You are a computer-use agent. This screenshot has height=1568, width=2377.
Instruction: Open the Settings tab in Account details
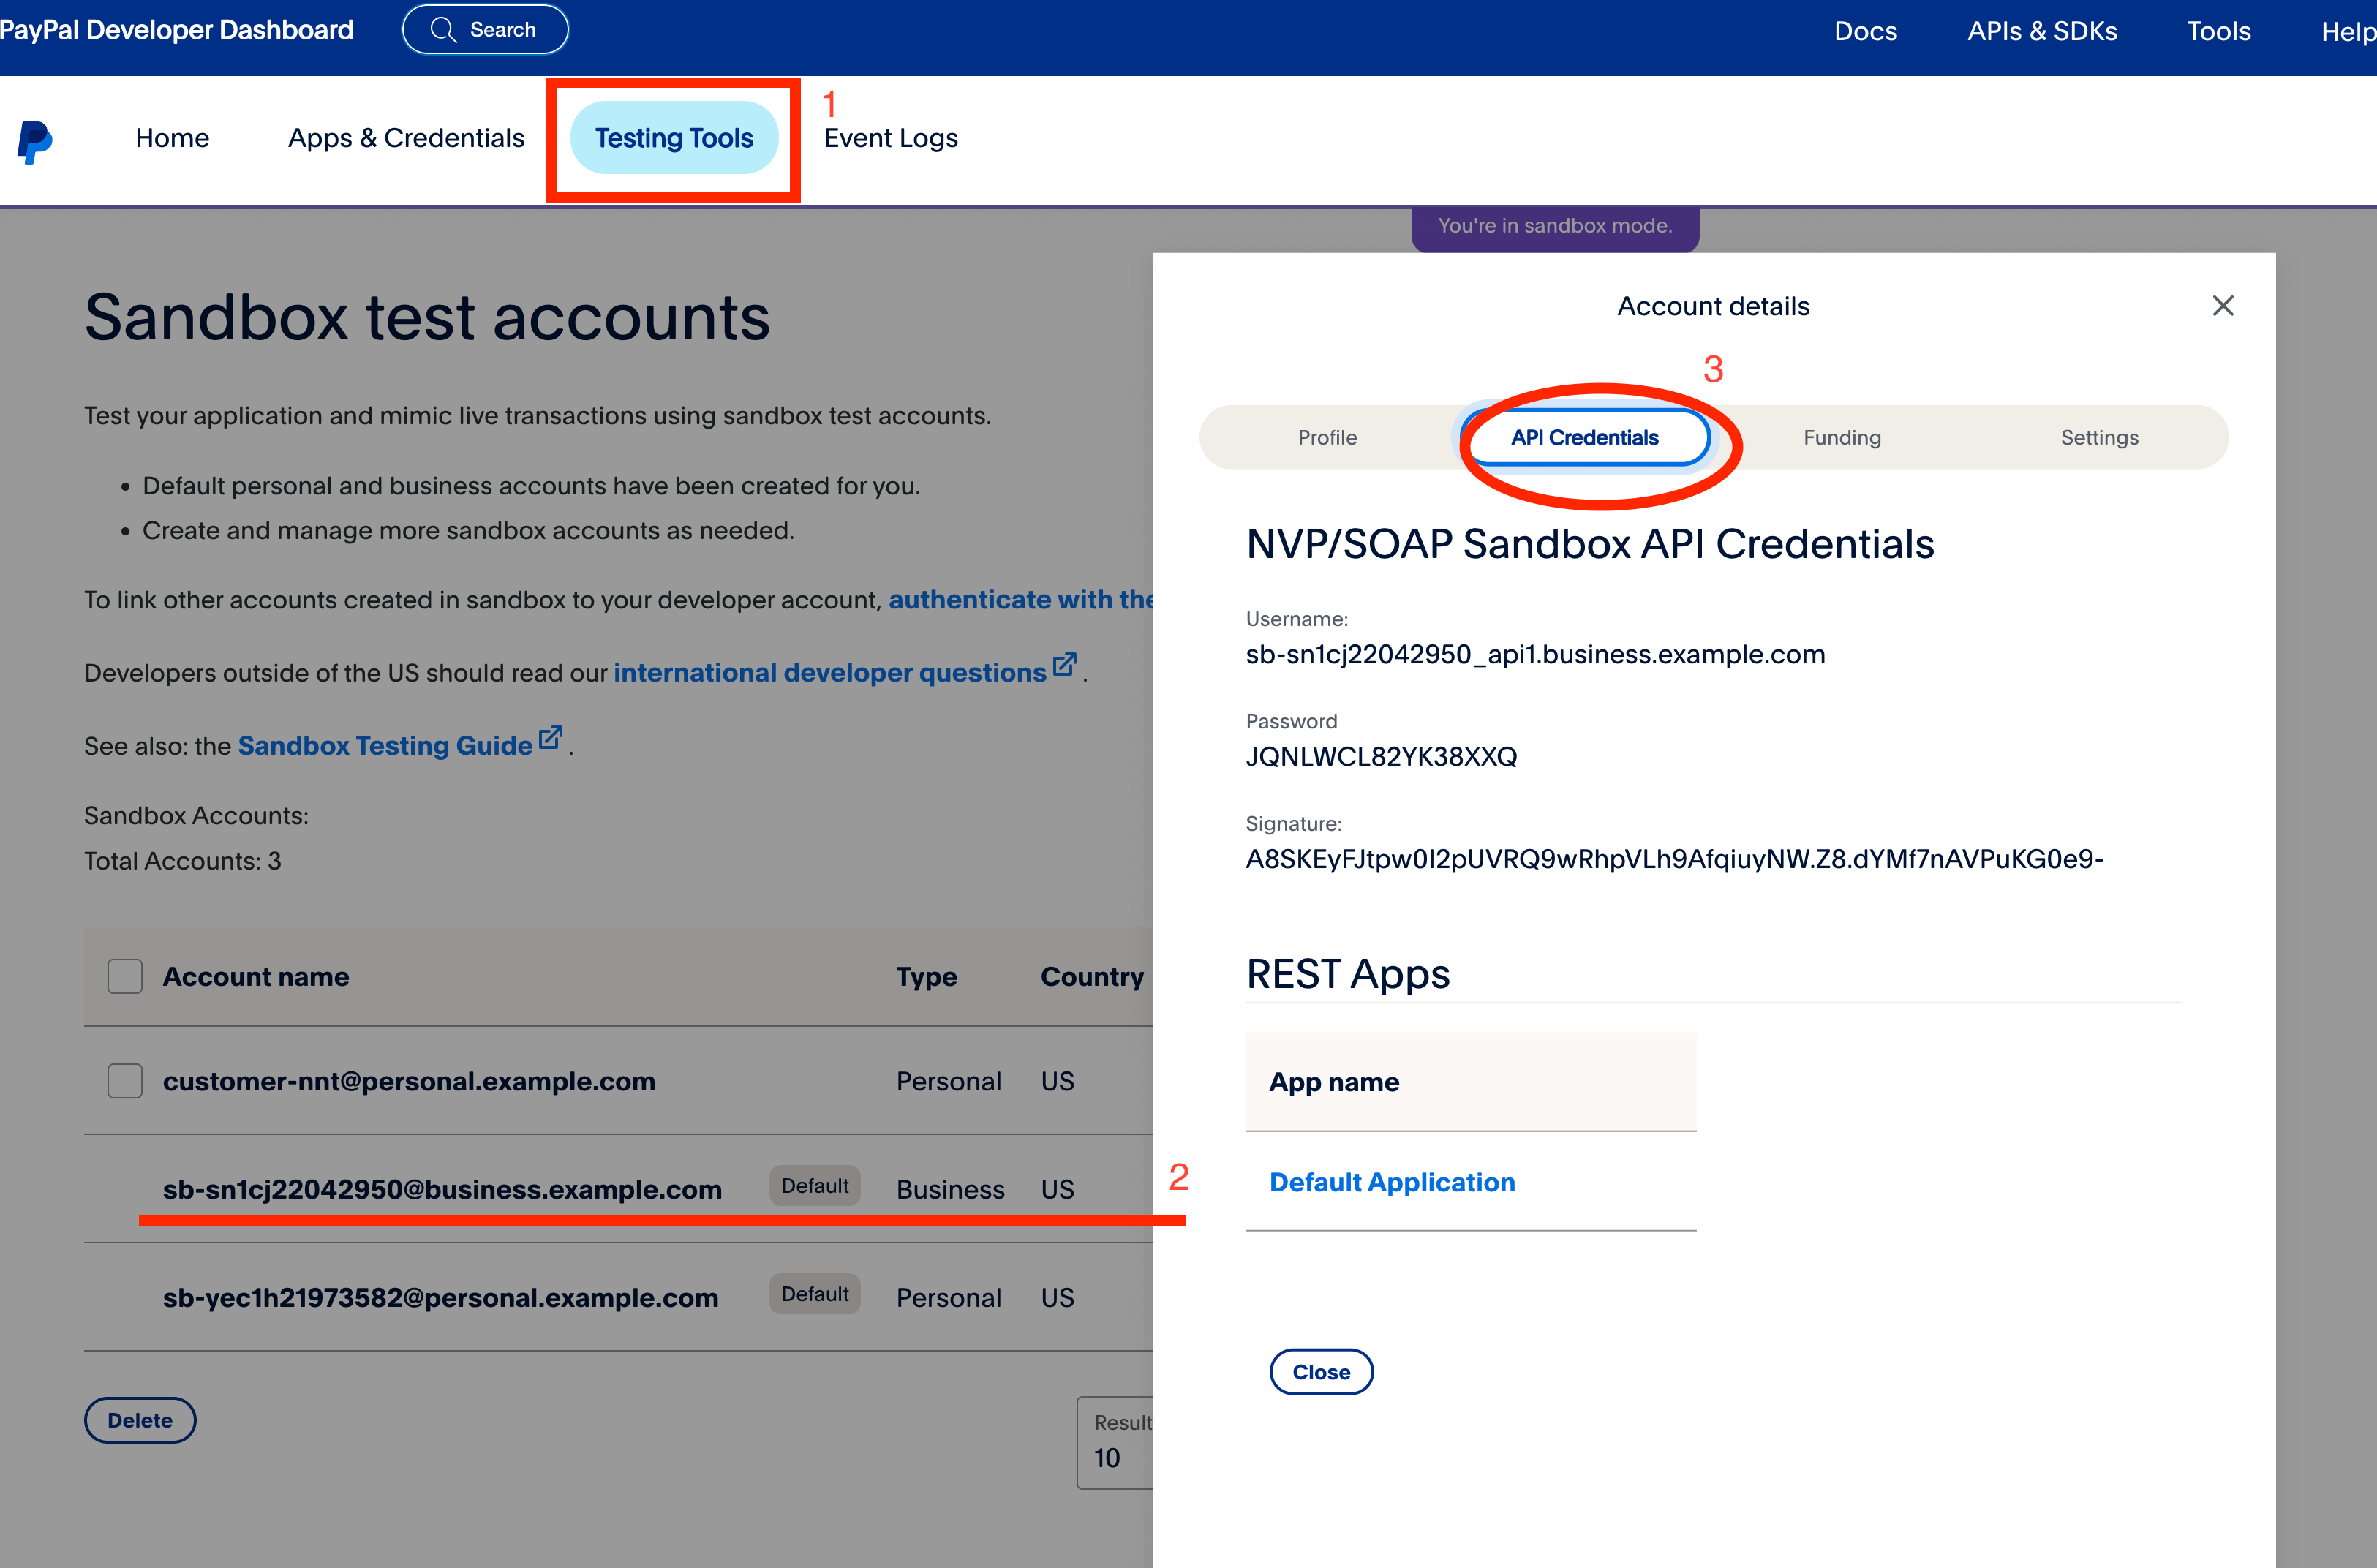tap(2099, 438)
